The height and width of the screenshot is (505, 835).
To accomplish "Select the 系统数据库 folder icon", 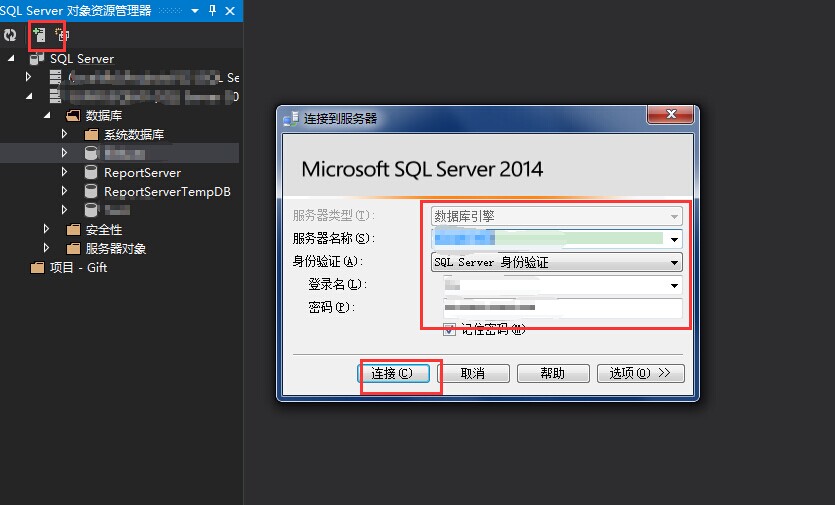I will pyautogui.click(x=92, y=134).
